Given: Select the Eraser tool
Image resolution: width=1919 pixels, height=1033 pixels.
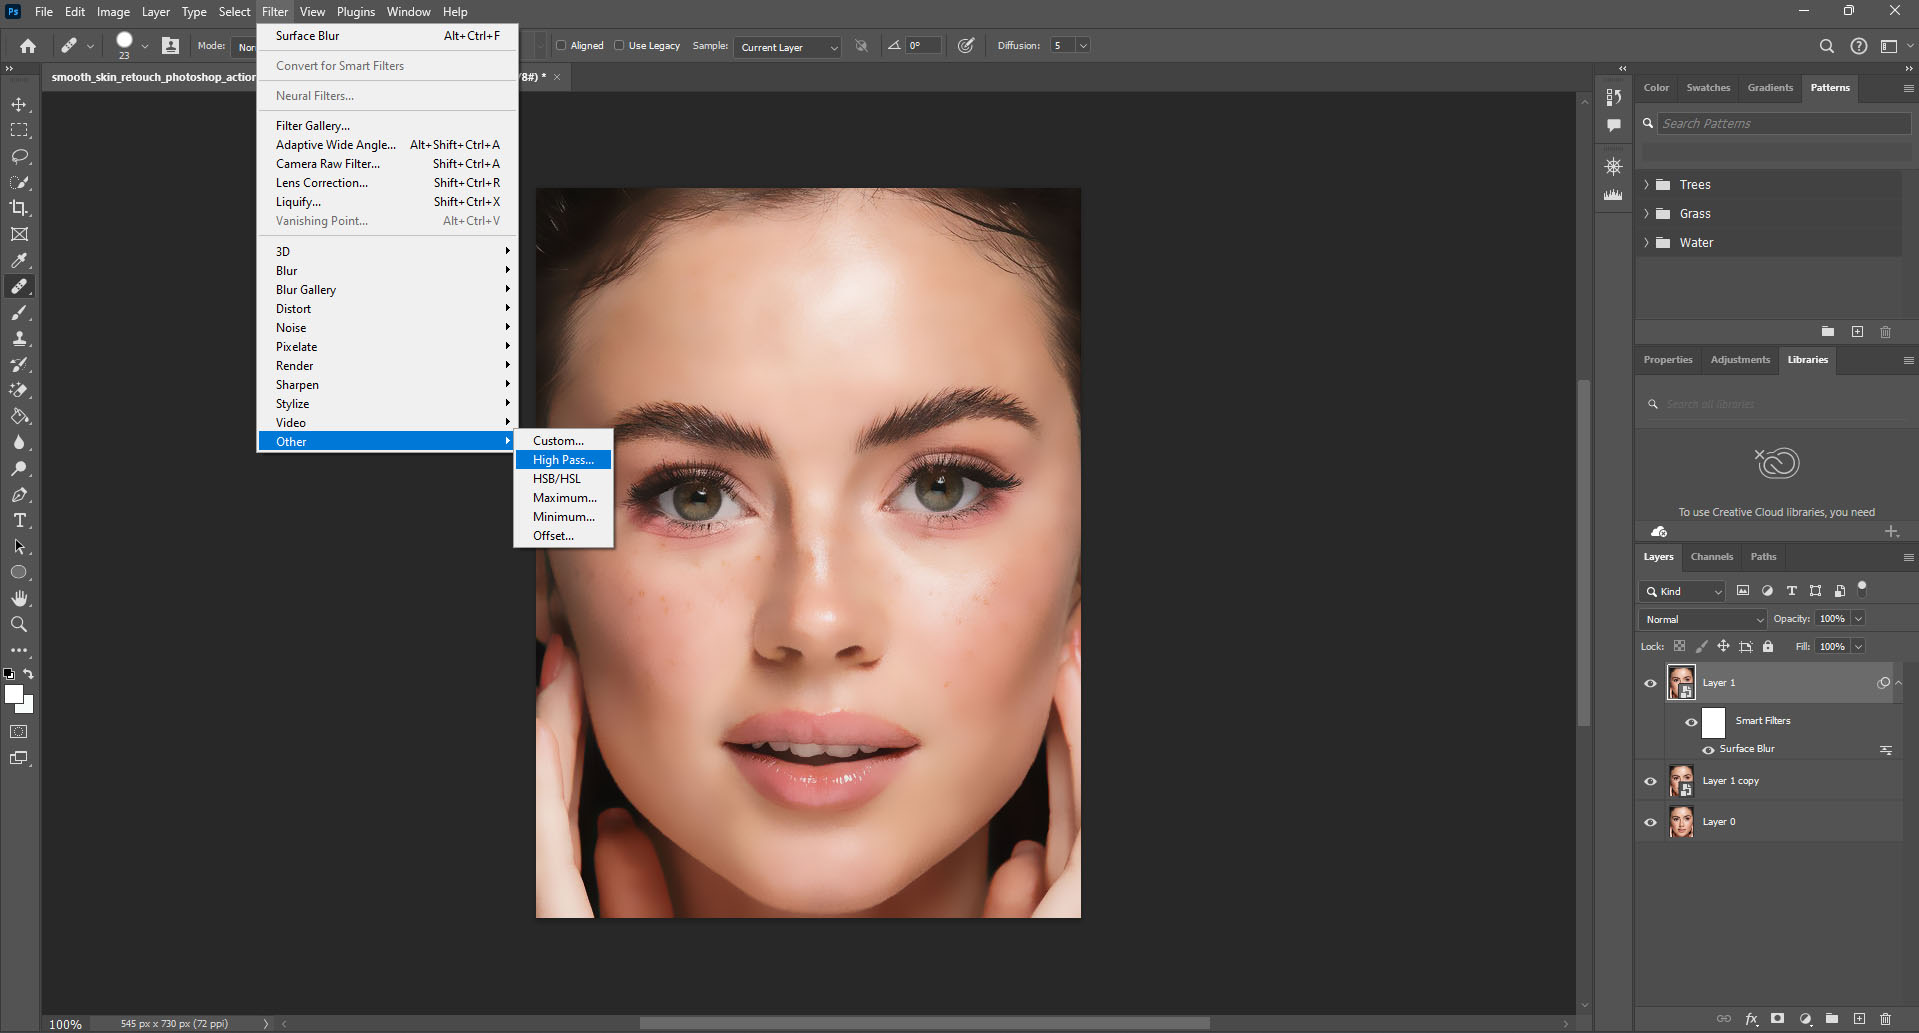Looking at the screenshot, I should 19,390.
